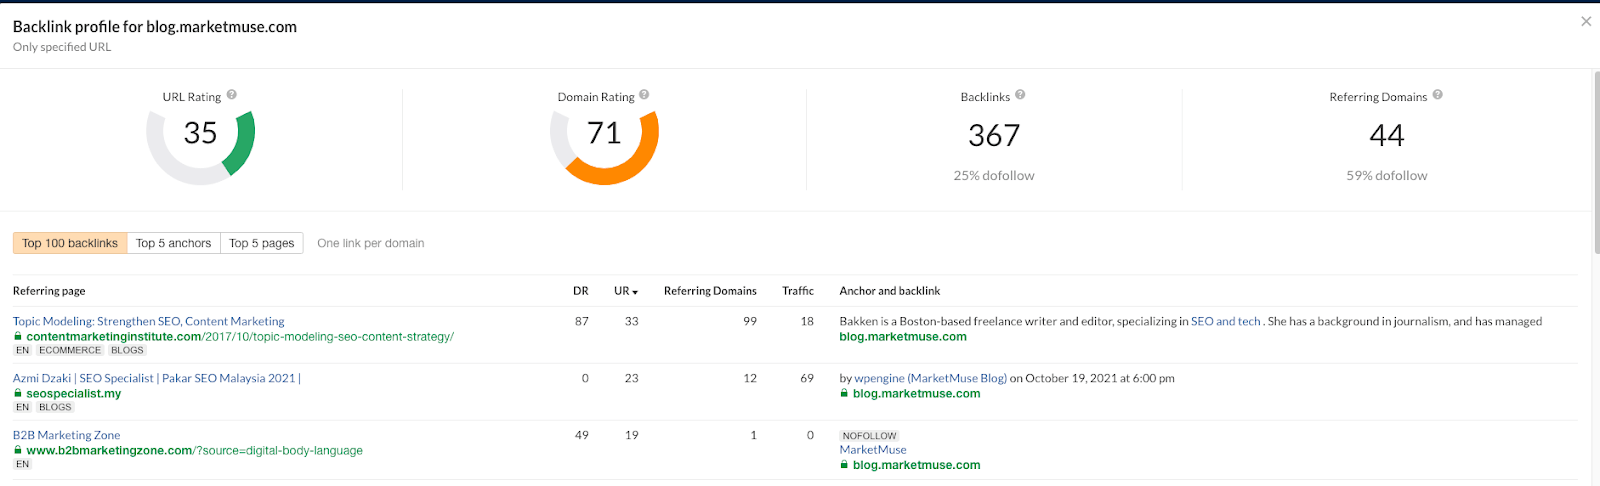Click the Referring Domains count 44
Image resolution: width=1600 pixels, height=486 pixels.
click(1387, 135)
